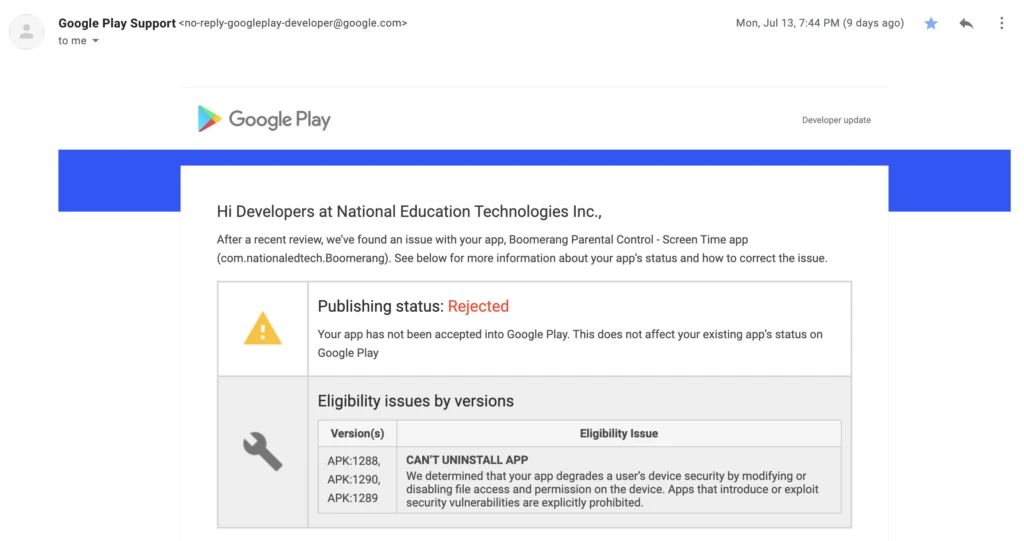
Task: Click the 'Hi Developers' greeting heading
Action: coord(409,211)
